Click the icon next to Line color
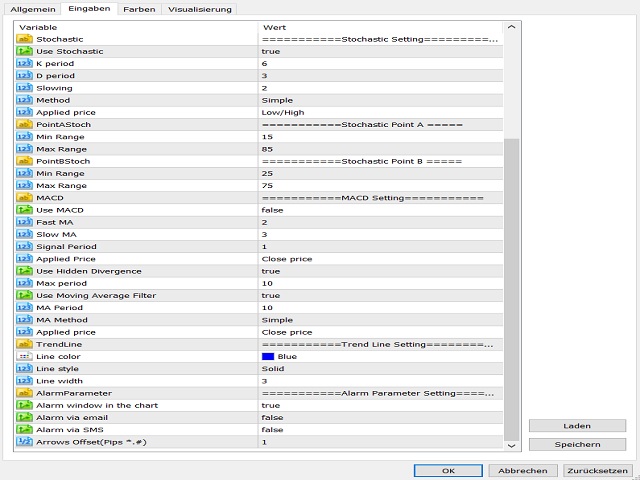This screenshot has height=480, width=640. click(25, 356)
